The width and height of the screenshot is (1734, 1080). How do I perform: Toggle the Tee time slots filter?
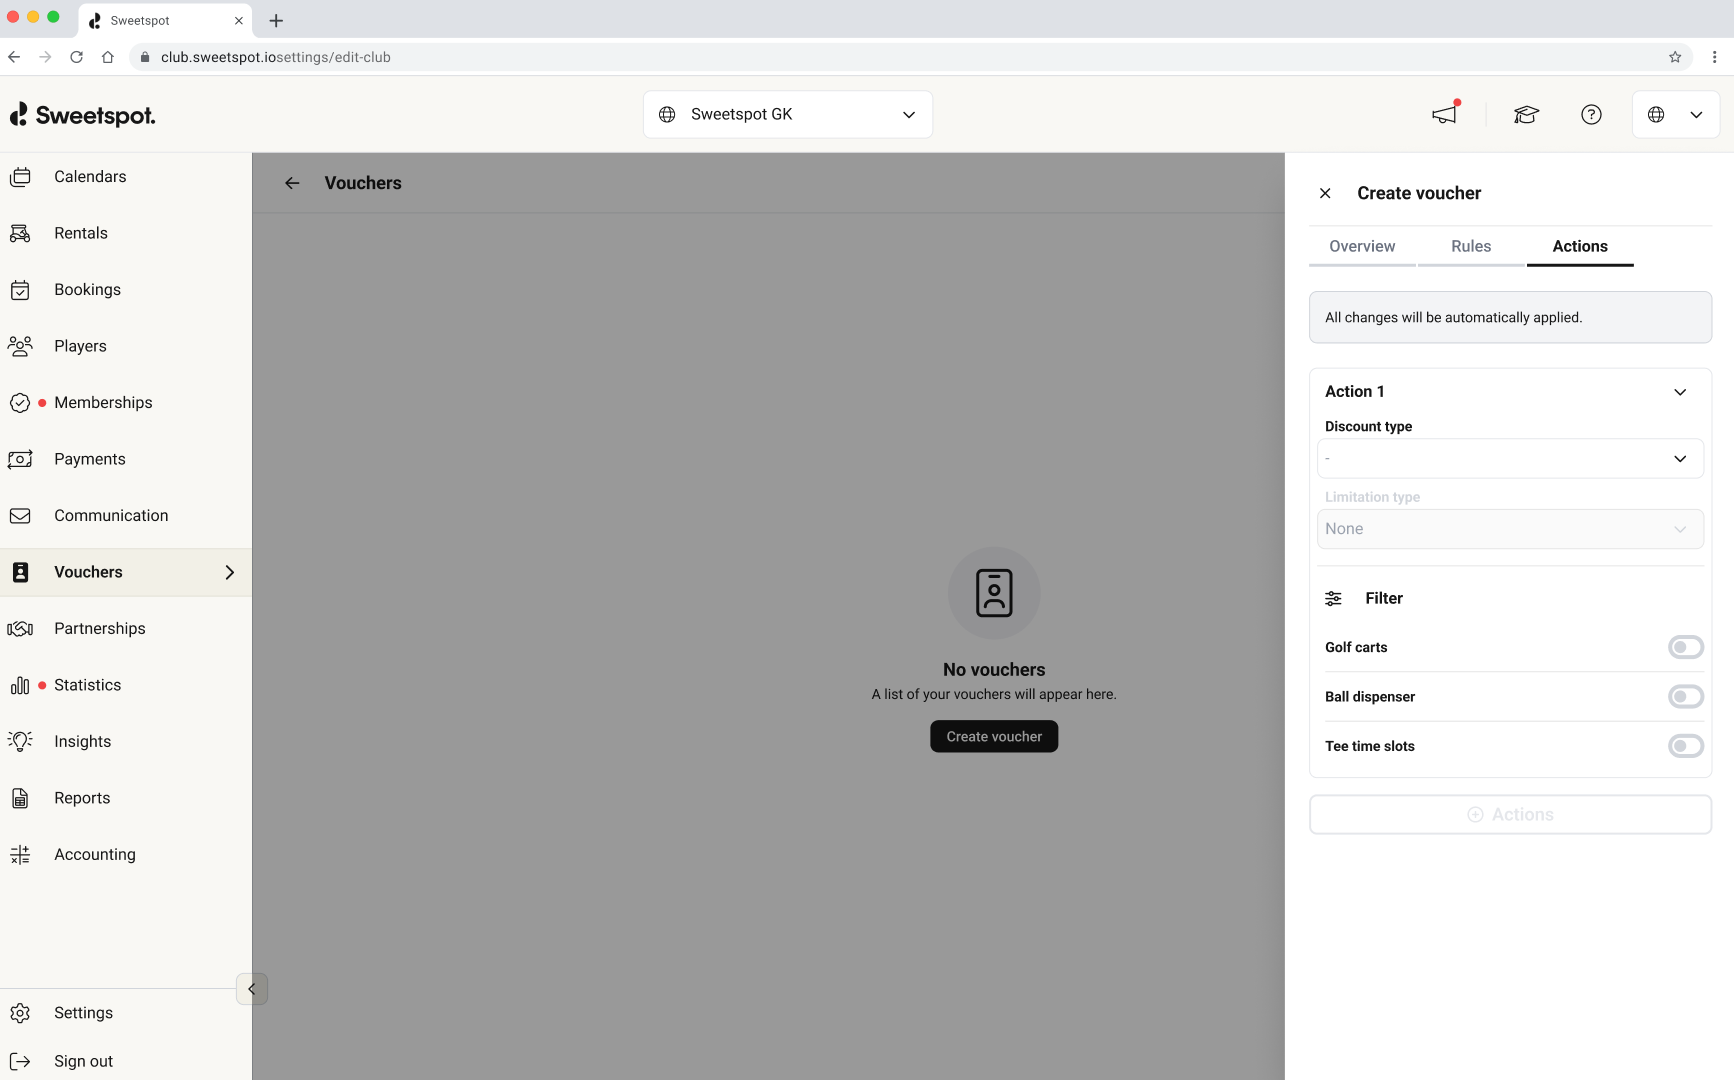1685,746
